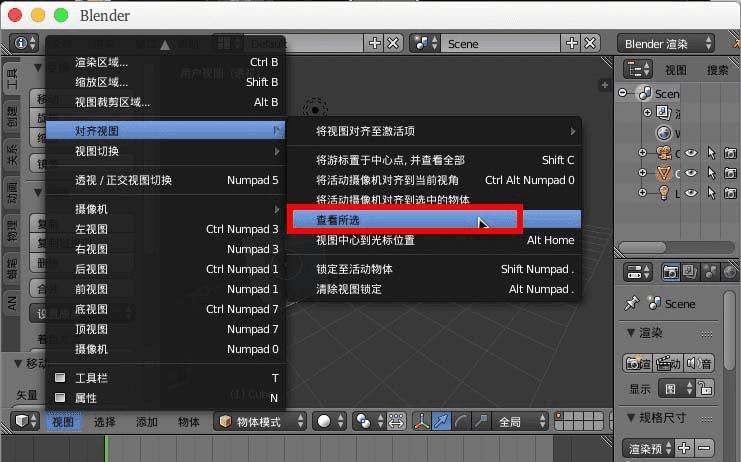Open the 渲染预 presets dropdown
This screenshot has height=462, width=741.
[x=648, y=448]
